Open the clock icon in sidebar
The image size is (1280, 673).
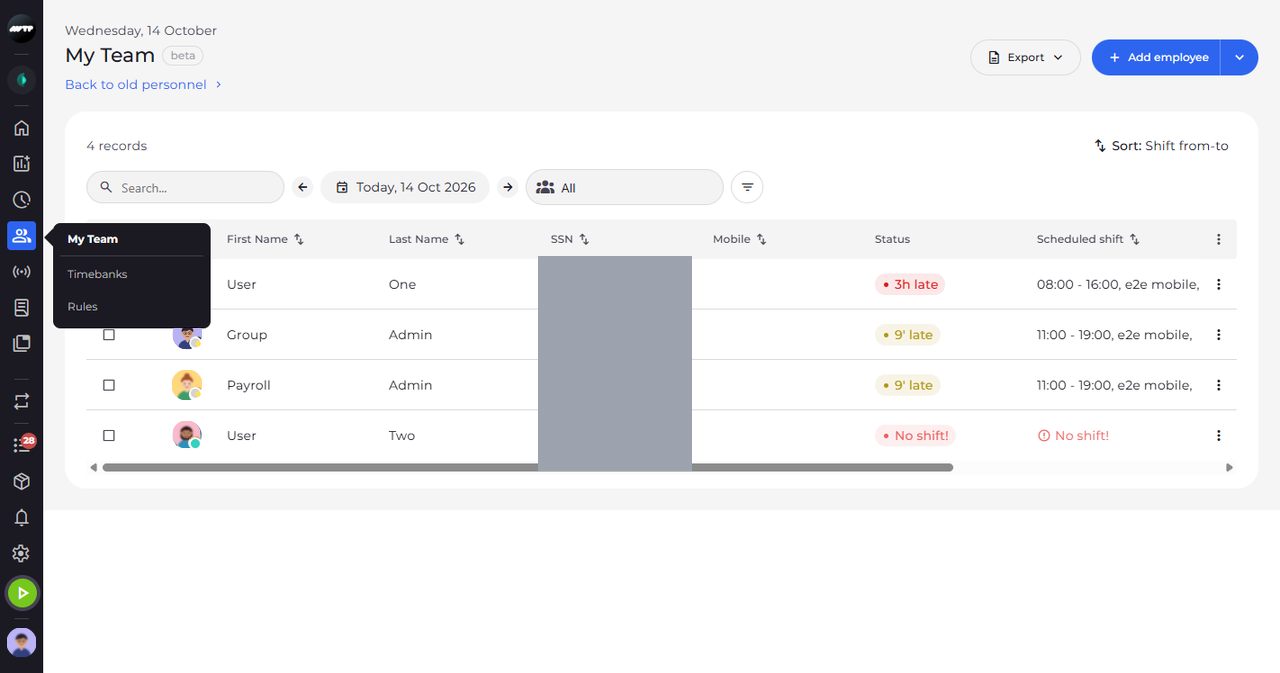[21, 200]
